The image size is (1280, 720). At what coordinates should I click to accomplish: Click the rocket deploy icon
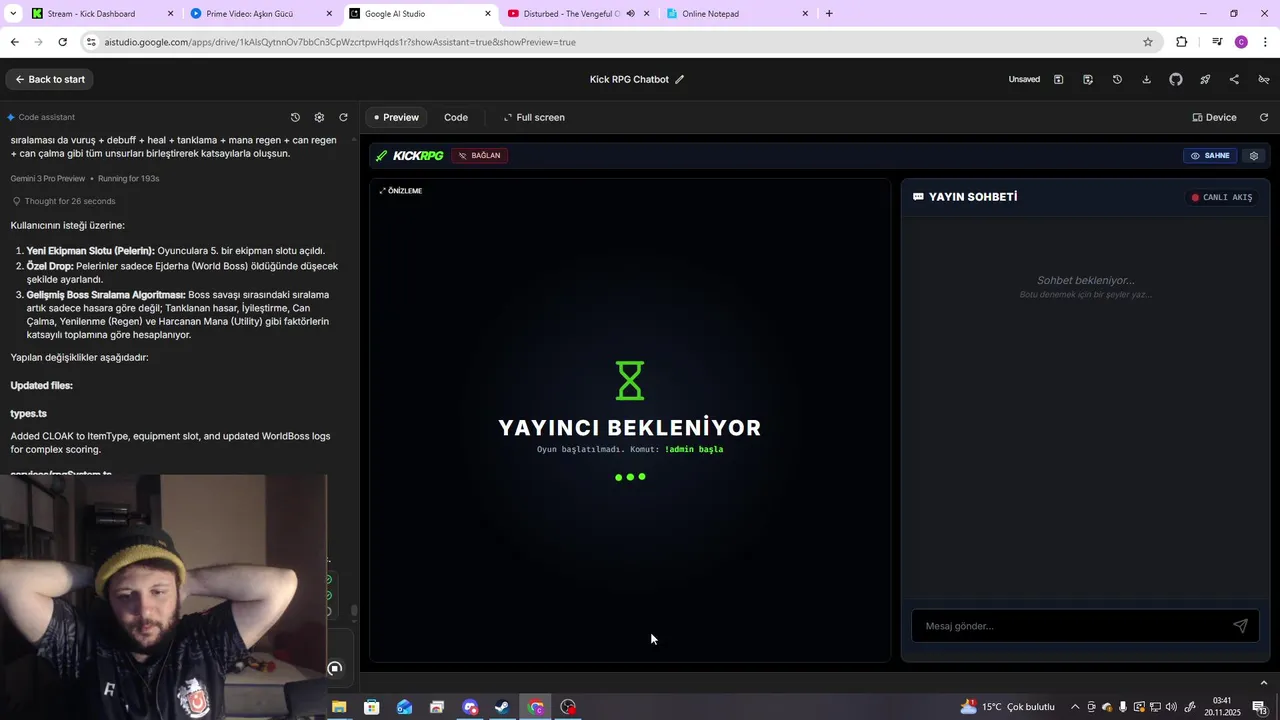point(1205,79)
